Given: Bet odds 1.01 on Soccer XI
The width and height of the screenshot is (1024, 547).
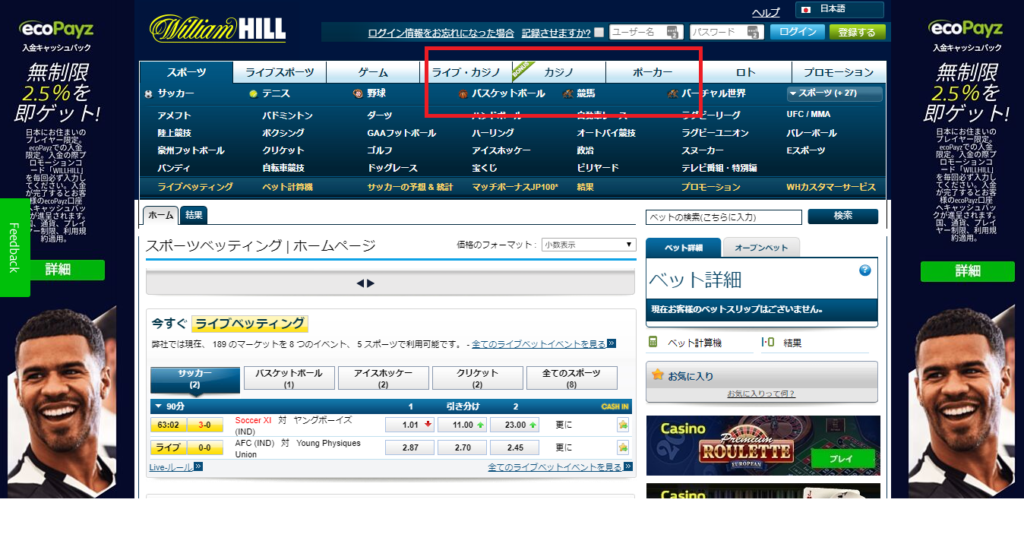Looking at the screenshot, I should tap(409, 425).
